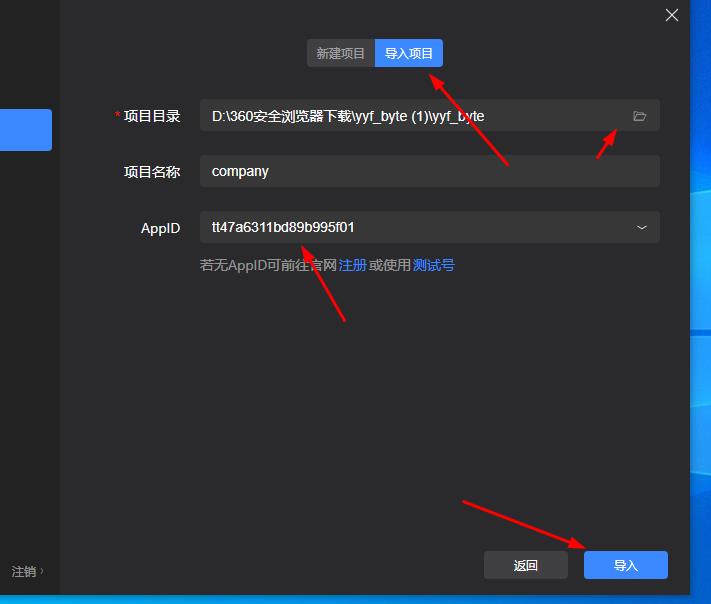Image resolution: width=711 pixels, height=604 pixels.
Task: Click the 项目目录 label
Action: 152,116
